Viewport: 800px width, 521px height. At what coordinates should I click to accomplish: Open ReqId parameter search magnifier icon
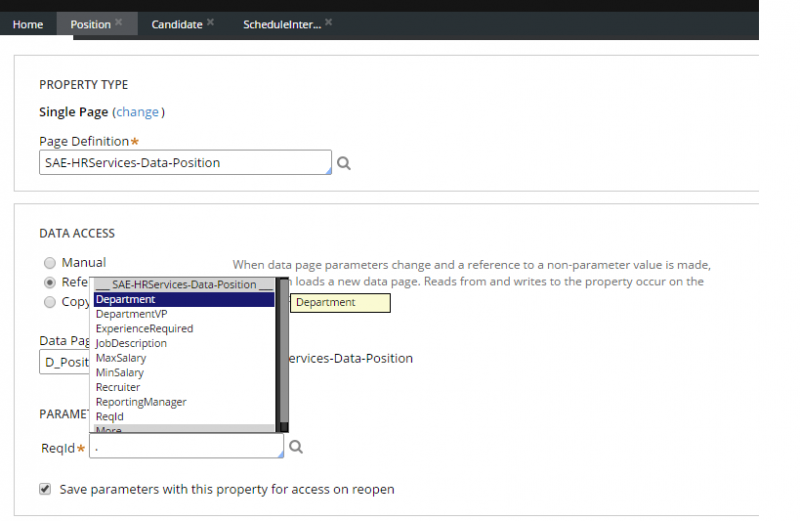(x=296, y=447)
